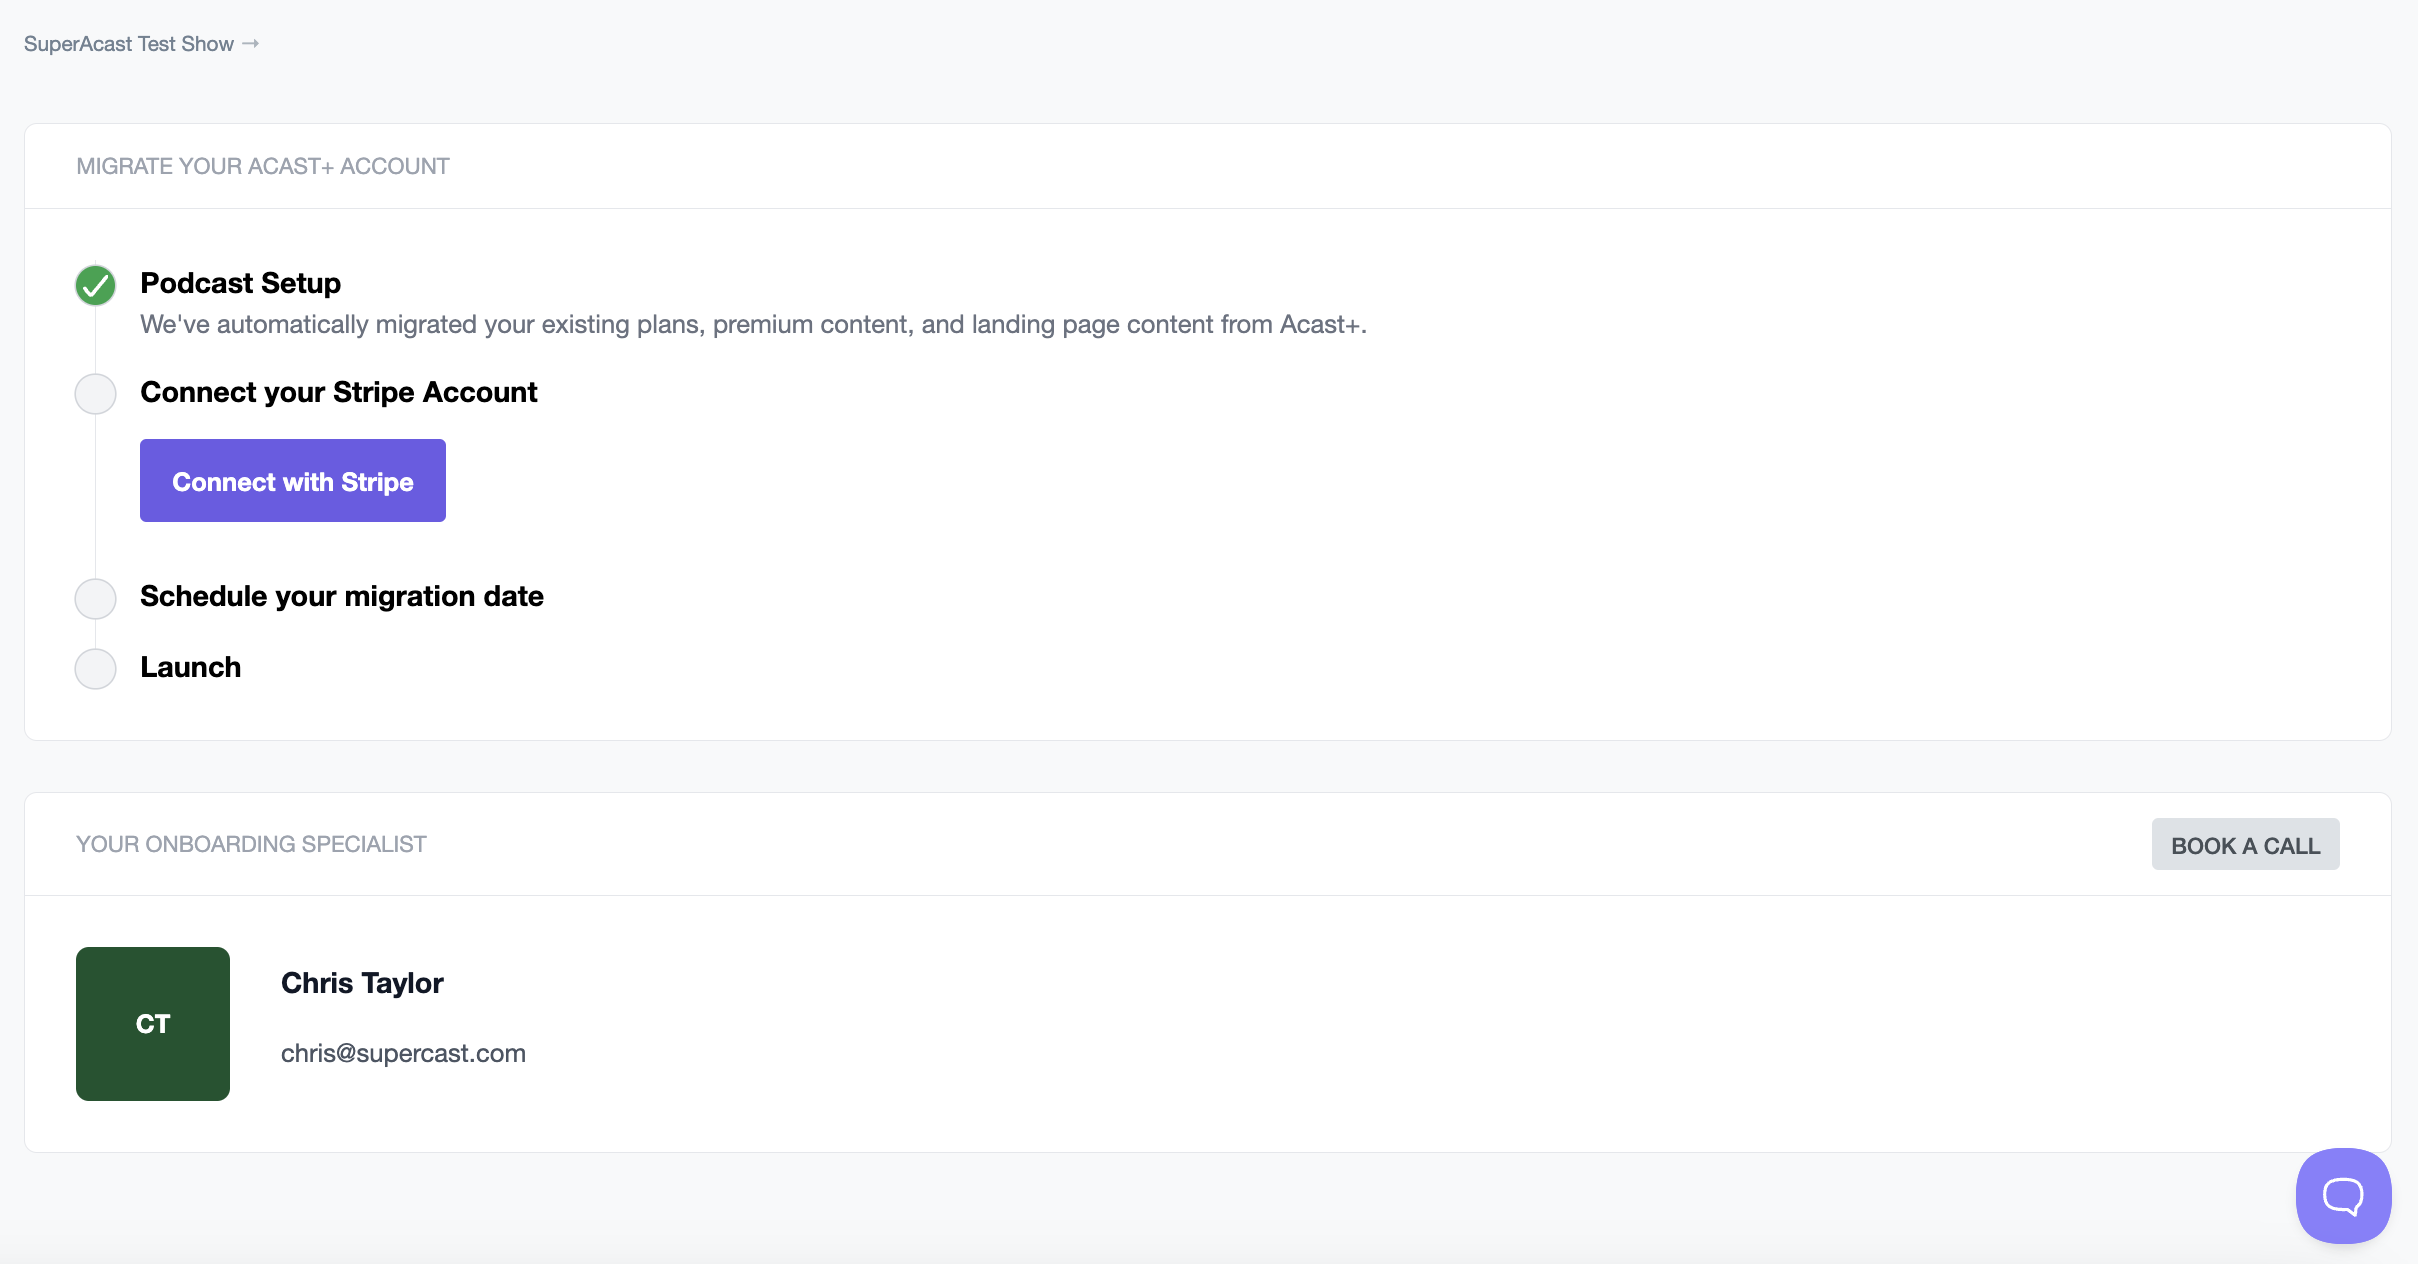Click the chris@supercast.com email text
2418x1264 pixels.
tap(403, 1053)
